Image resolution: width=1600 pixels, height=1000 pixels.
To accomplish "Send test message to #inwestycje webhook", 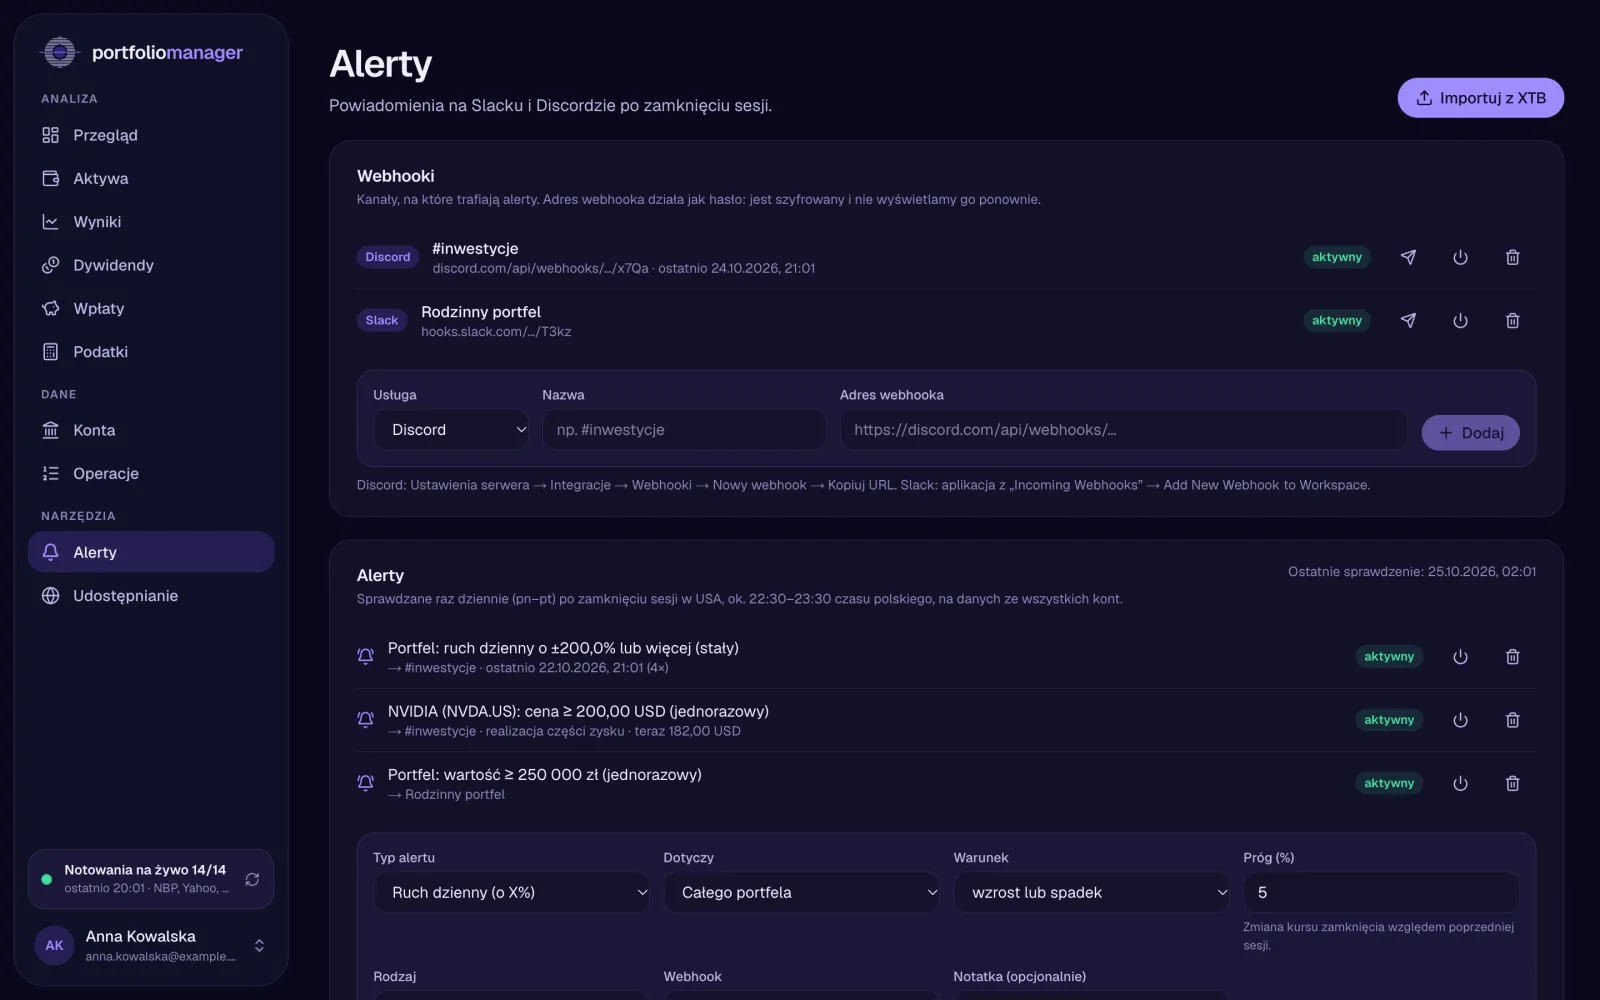I will pyautogui.click(x=1408, y=257).
